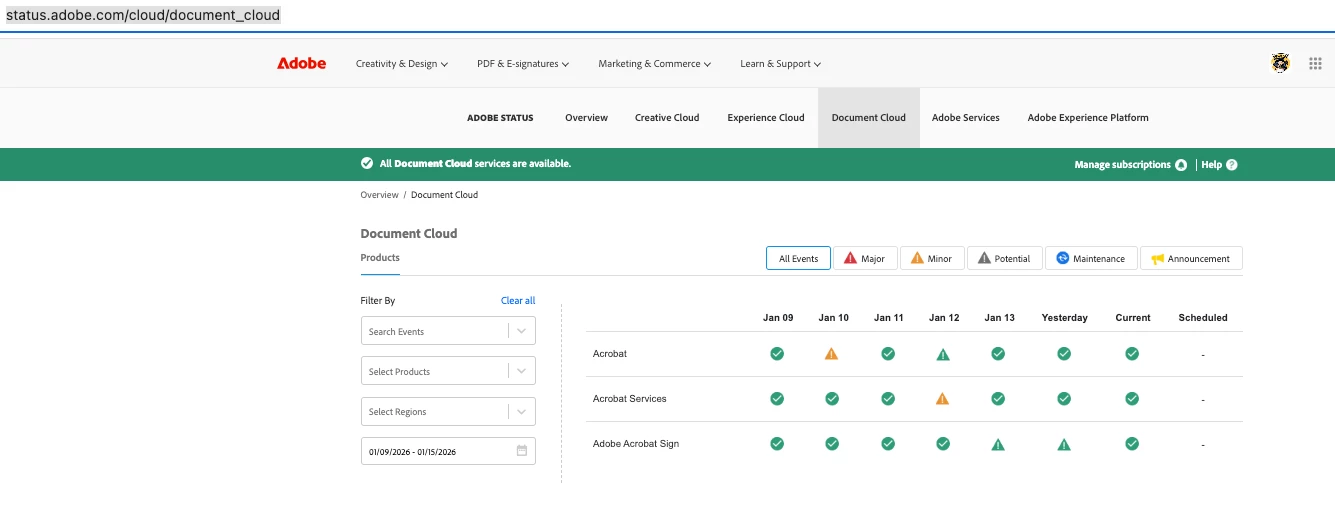Open the apps grid icon at top right

tap(1315, 63)
